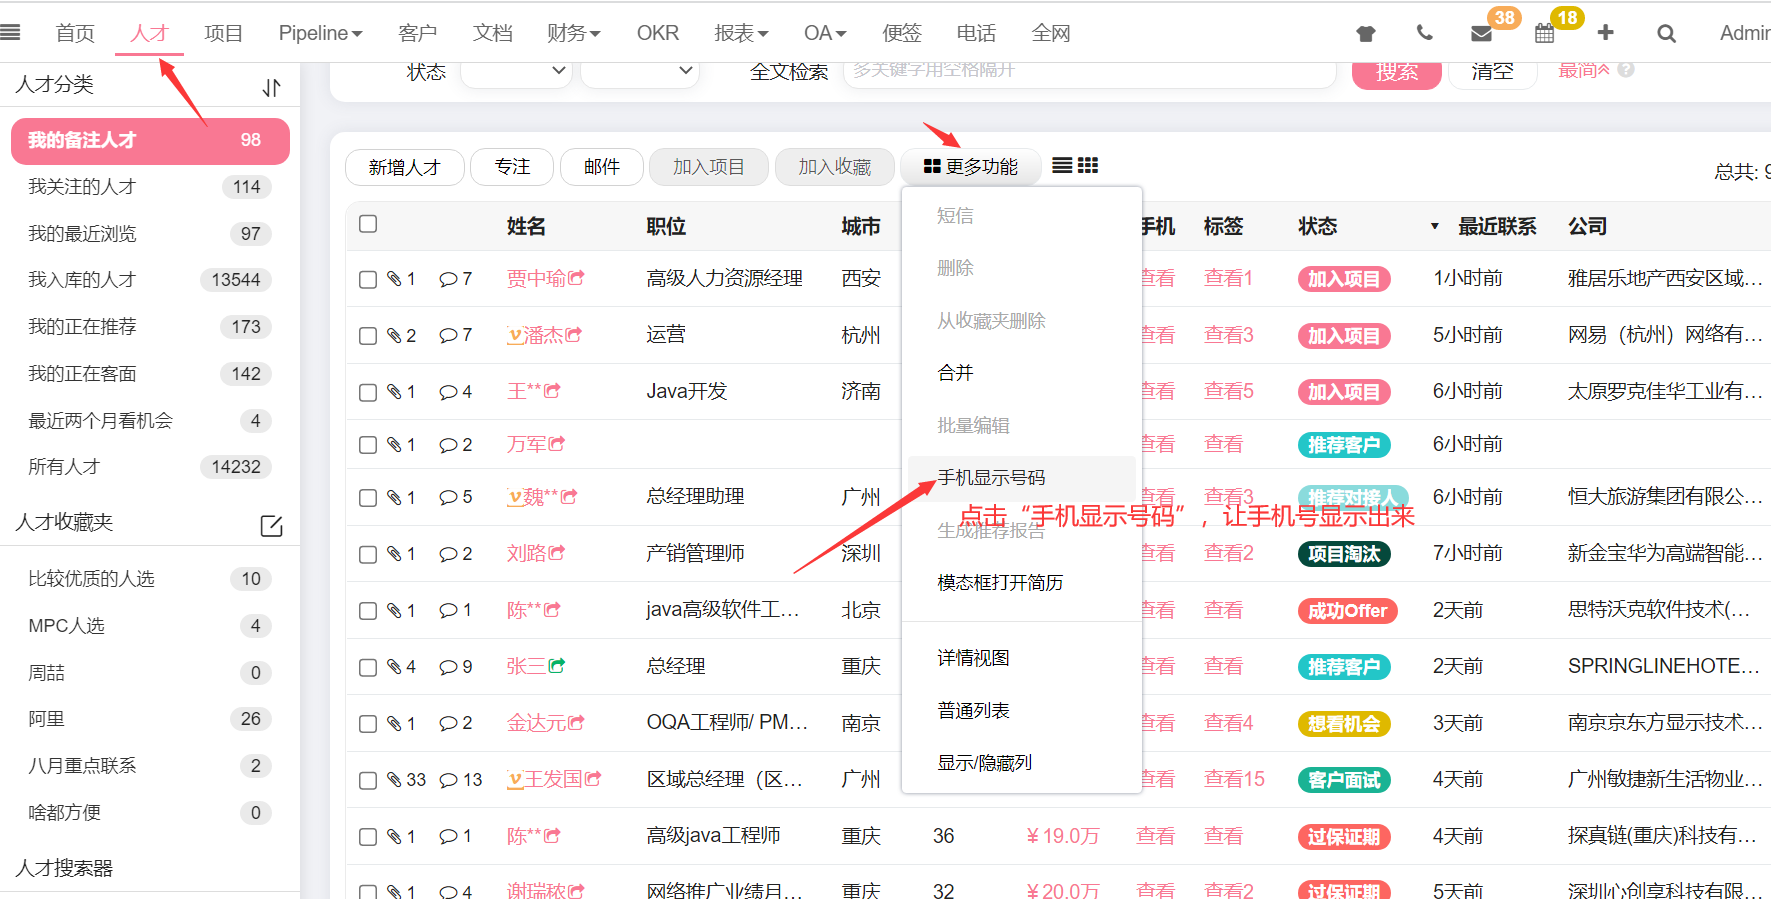The height and width of the screenshot is (899, 1771).
Task: Click the 清空 button
Action: (x=1492, y=72)
